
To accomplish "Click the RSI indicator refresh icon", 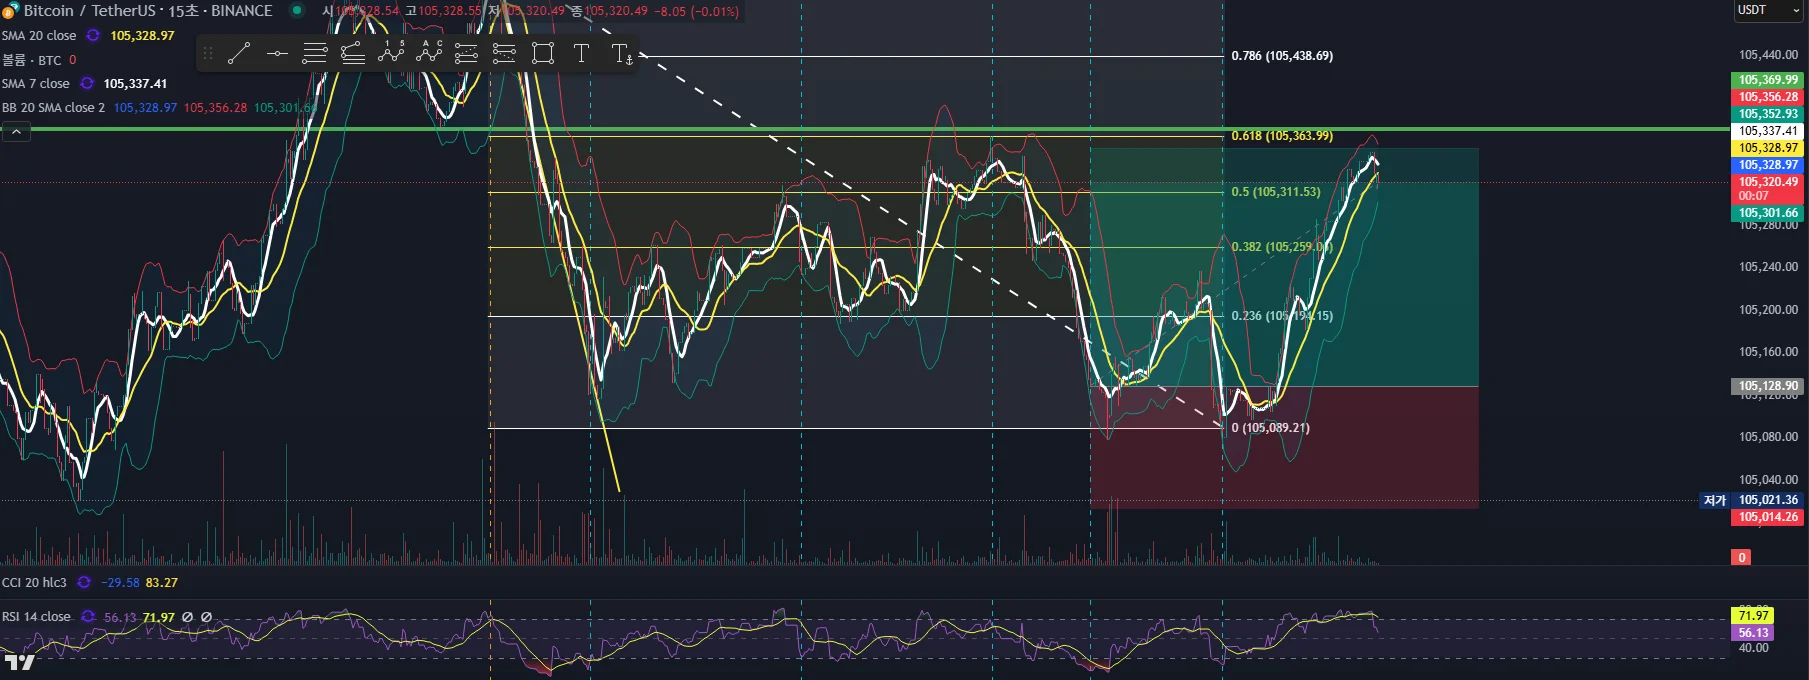I will pyautogui.click(x=88, y=616).
